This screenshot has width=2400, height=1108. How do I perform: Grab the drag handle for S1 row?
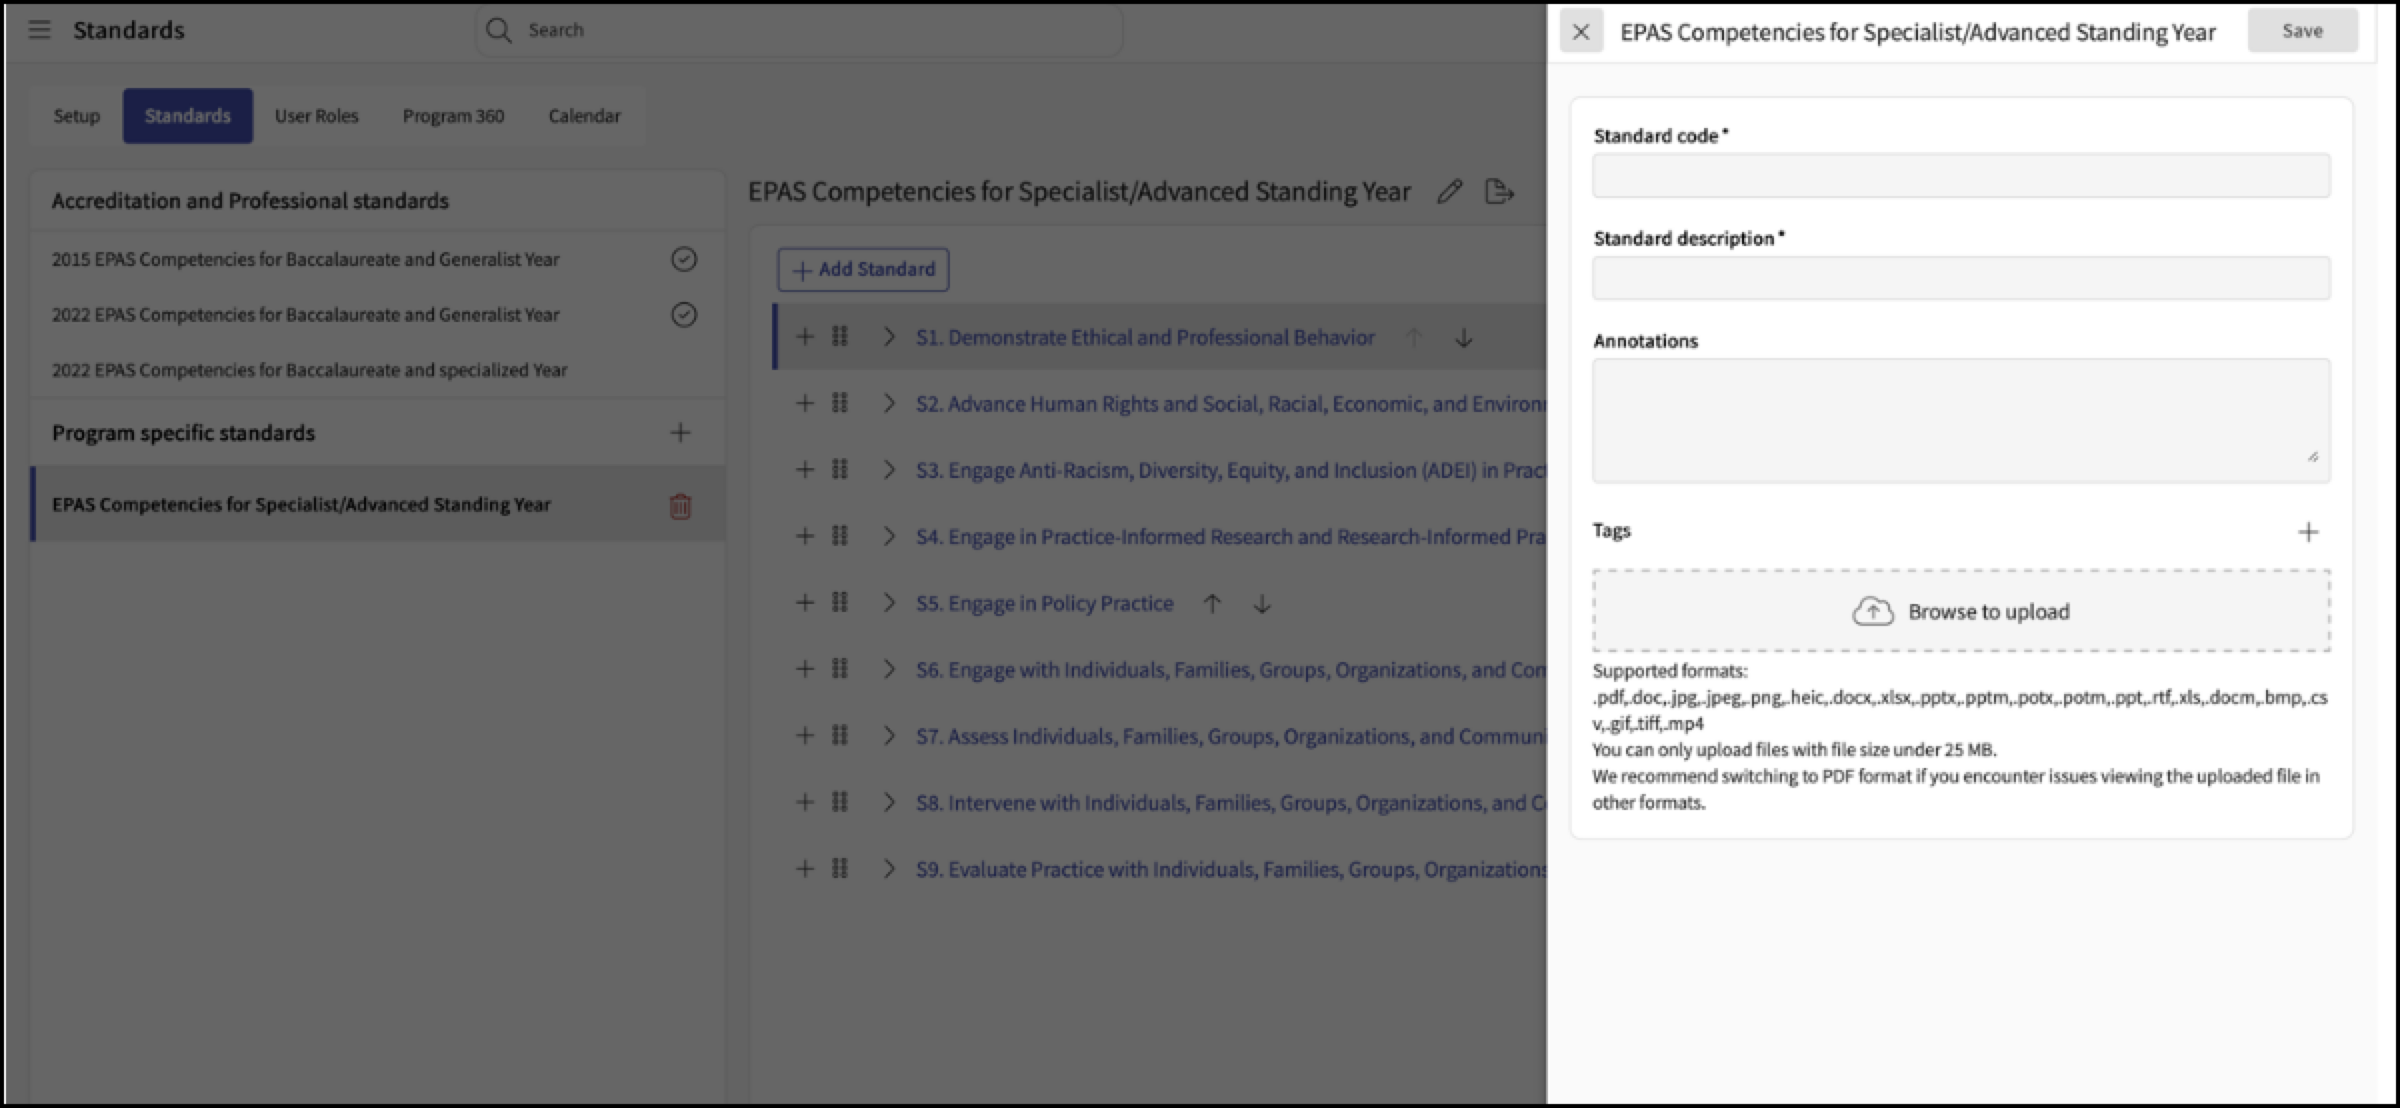tap(840, 337)
